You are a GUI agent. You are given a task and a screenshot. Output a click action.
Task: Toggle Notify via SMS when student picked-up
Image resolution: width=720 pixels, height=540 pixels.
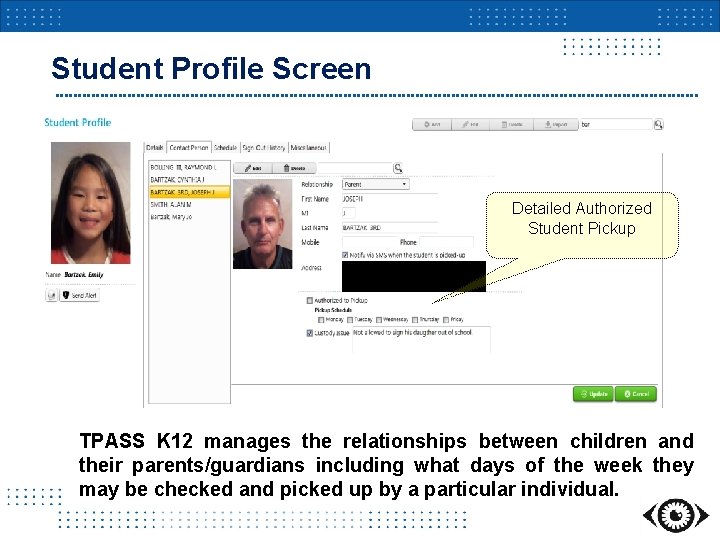345,255
